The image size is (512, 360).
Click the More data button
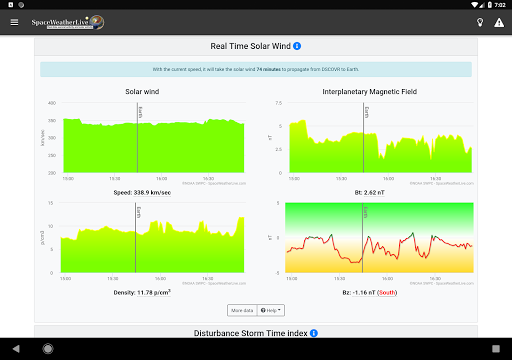tap(242, 310)
